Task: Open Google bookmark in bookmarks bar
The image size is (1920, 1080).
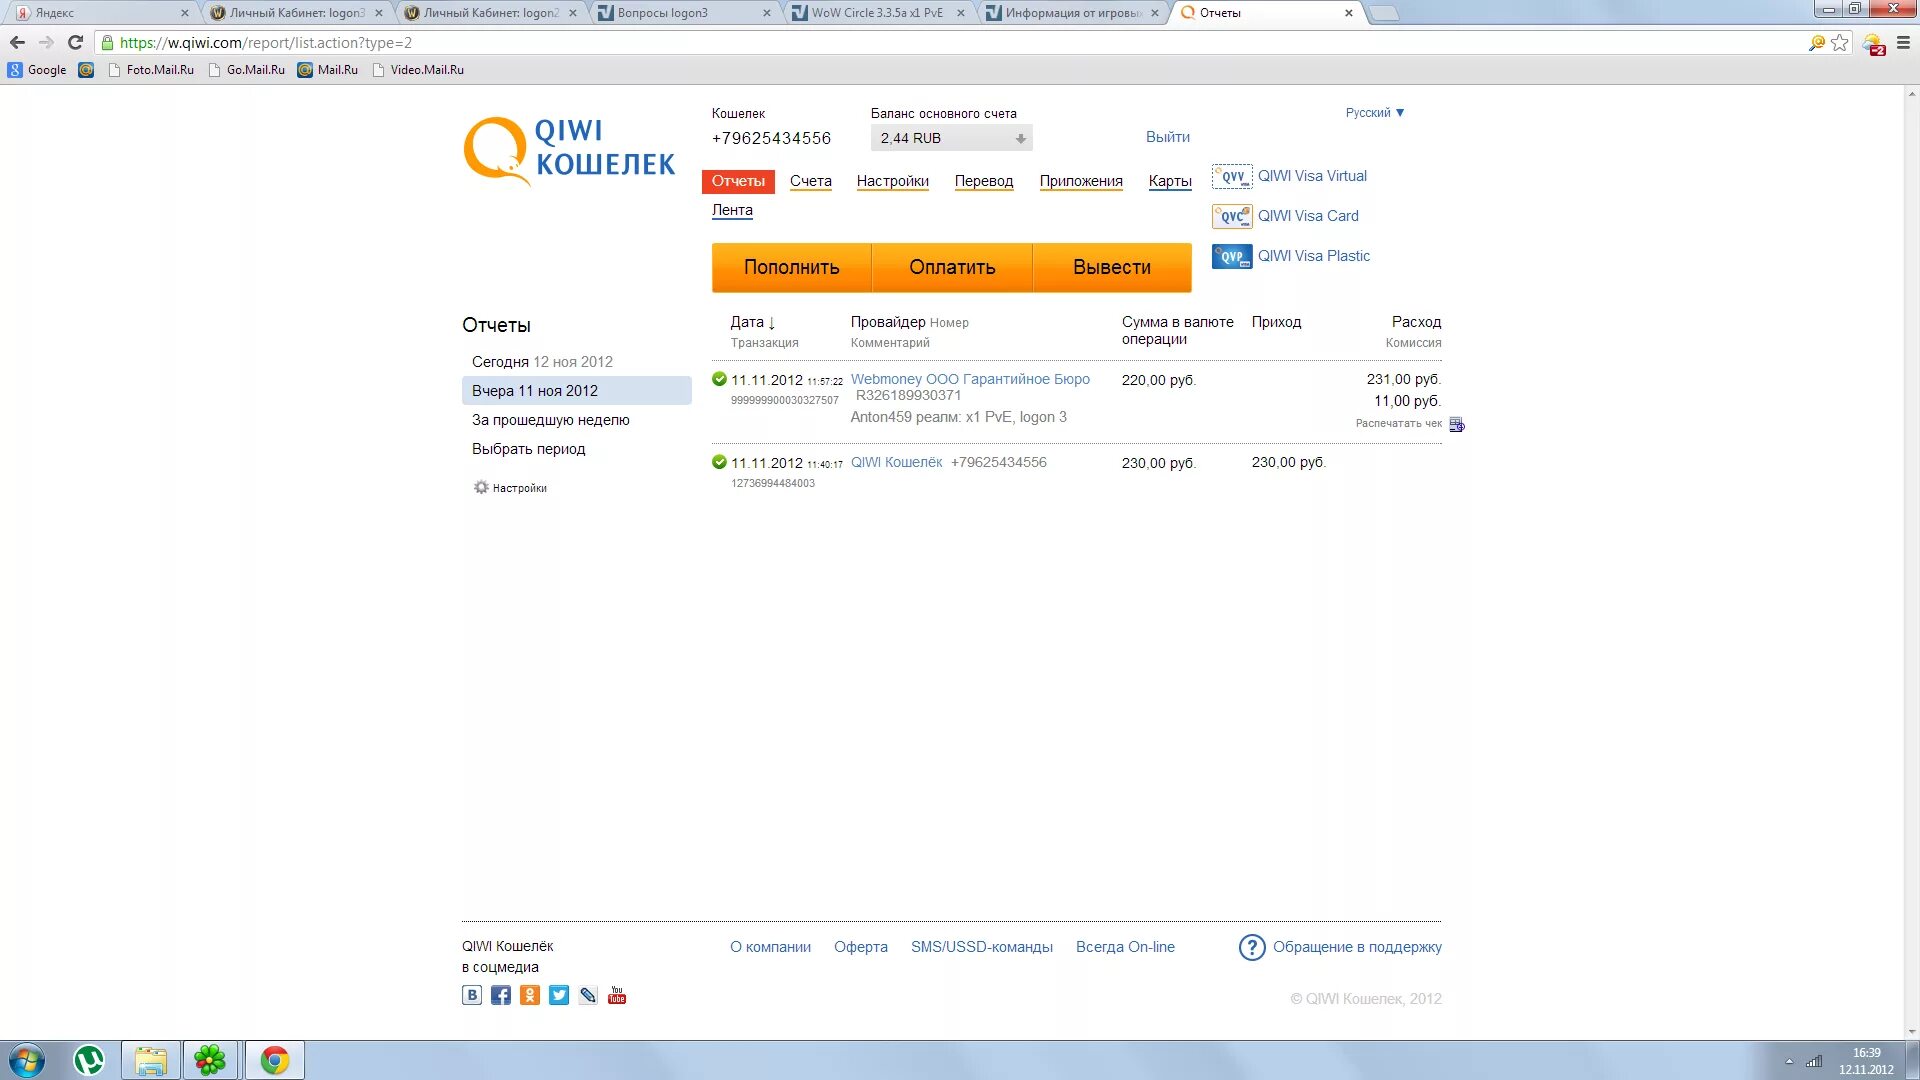Action: pyautogui.click(x=37, y=70)
